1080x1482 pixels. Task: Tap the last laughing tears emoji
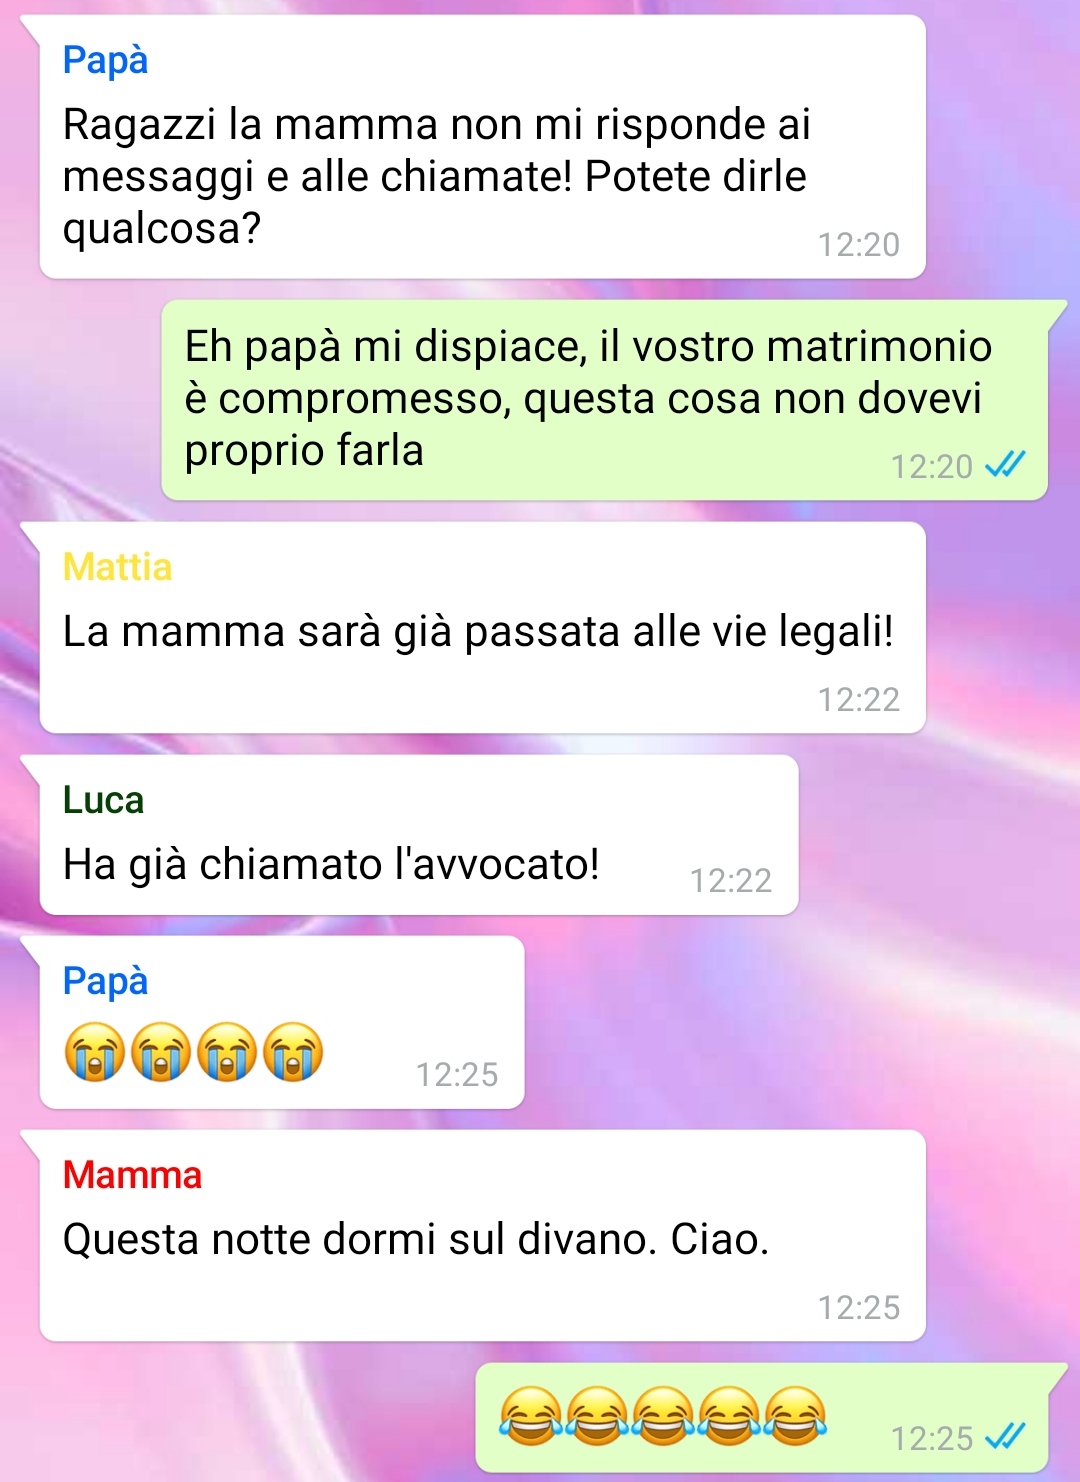tap(796, 1416)
